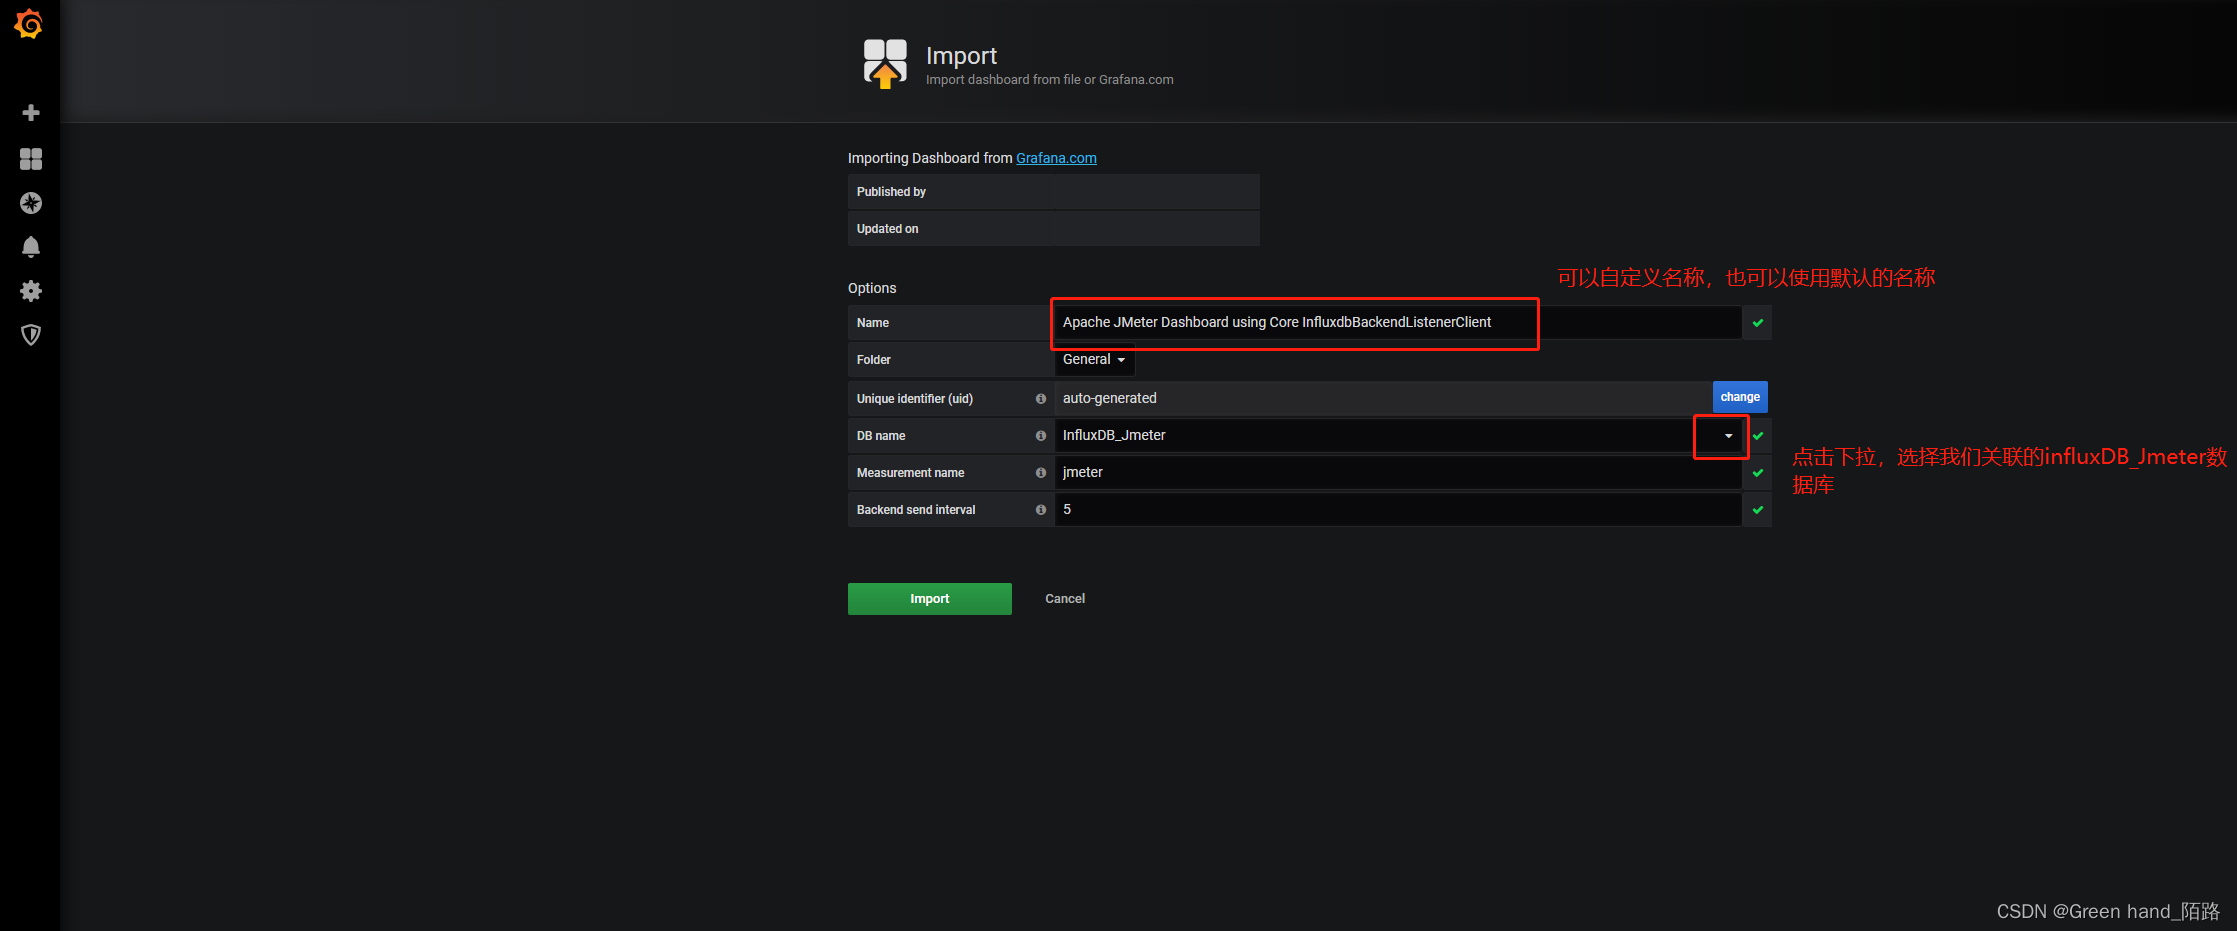Show info tooltip for DB name
Viewport: 2237px width, 931px height.
tap(1041, 436)
